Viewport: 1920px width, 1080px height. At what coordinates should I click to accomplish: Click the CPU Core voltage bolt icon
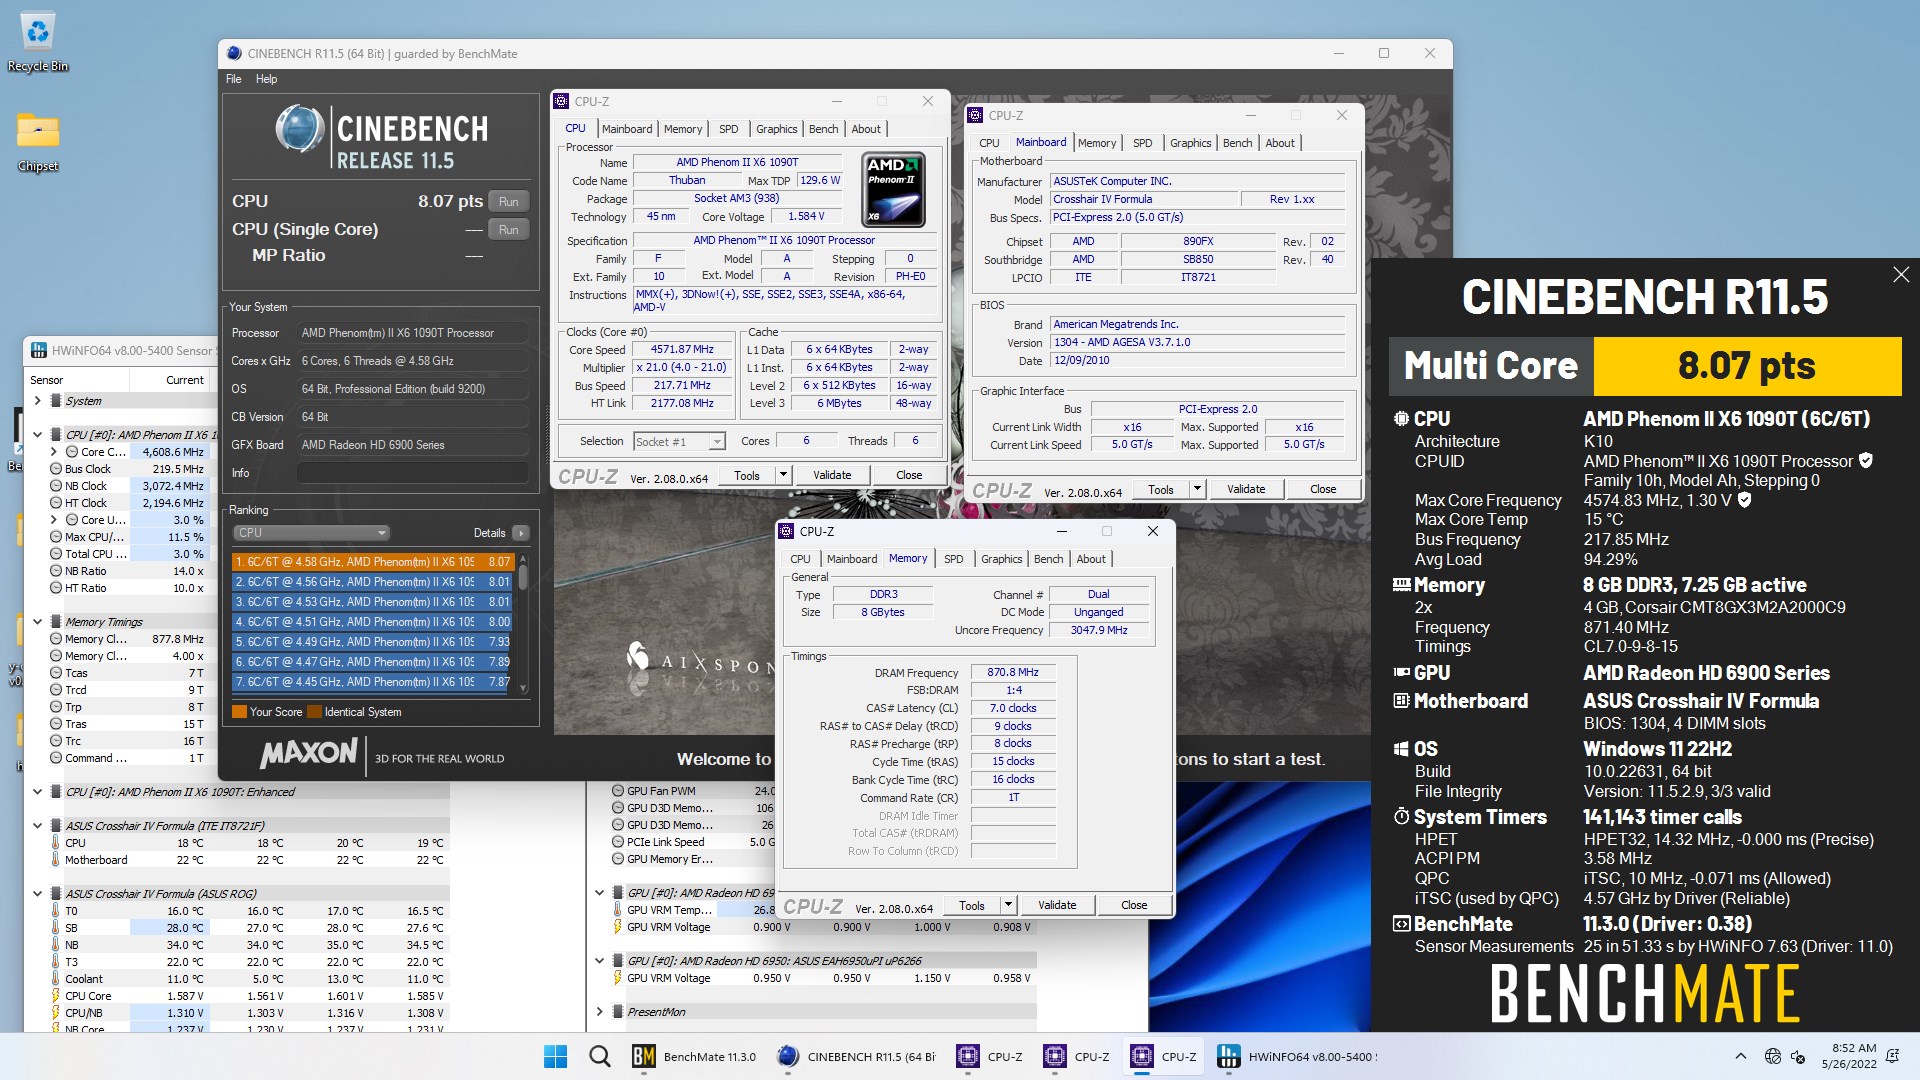pyautogui.click(x=56, y=996)
